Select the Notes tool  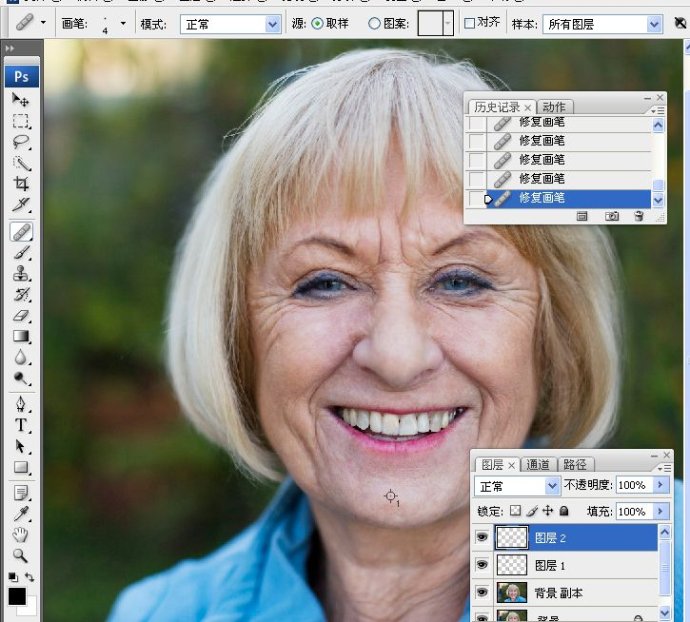click(20, 493)
